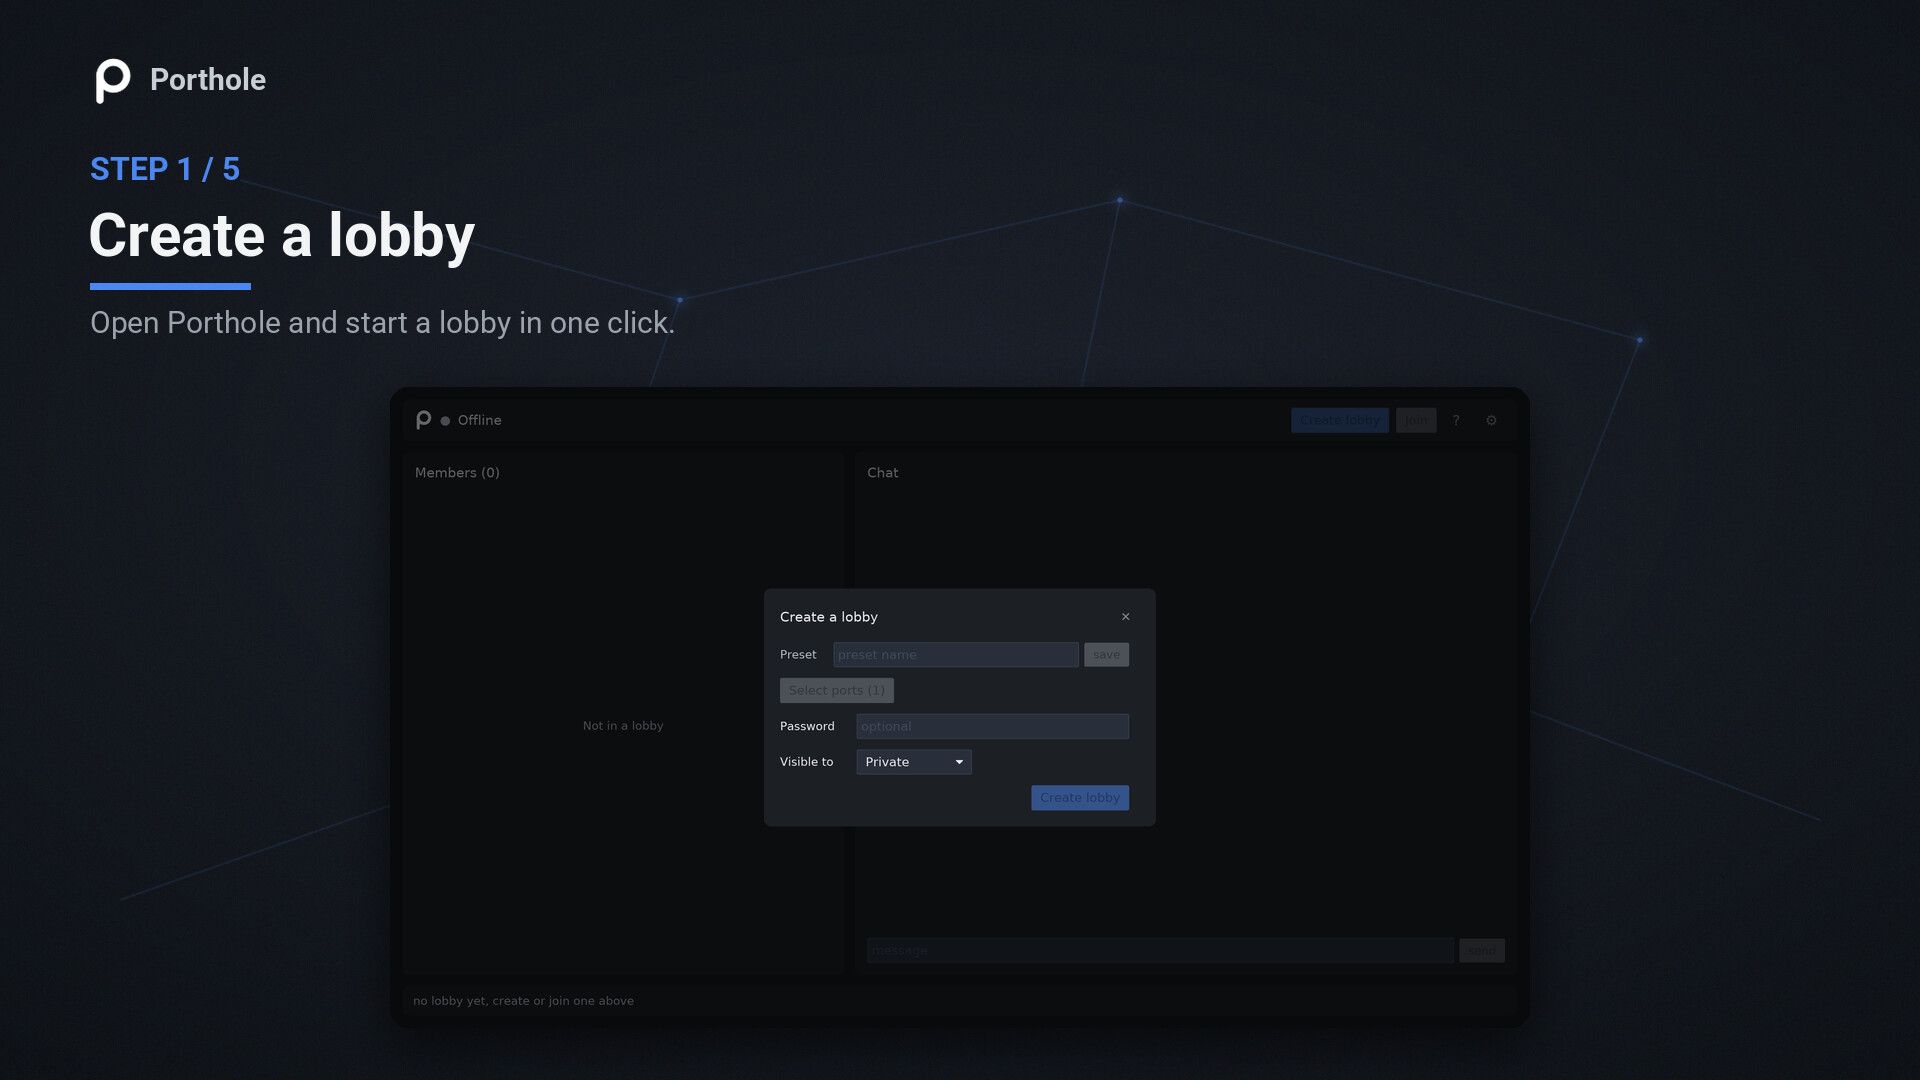Click the 'Create a lobby' dialog title

[829, 617]
